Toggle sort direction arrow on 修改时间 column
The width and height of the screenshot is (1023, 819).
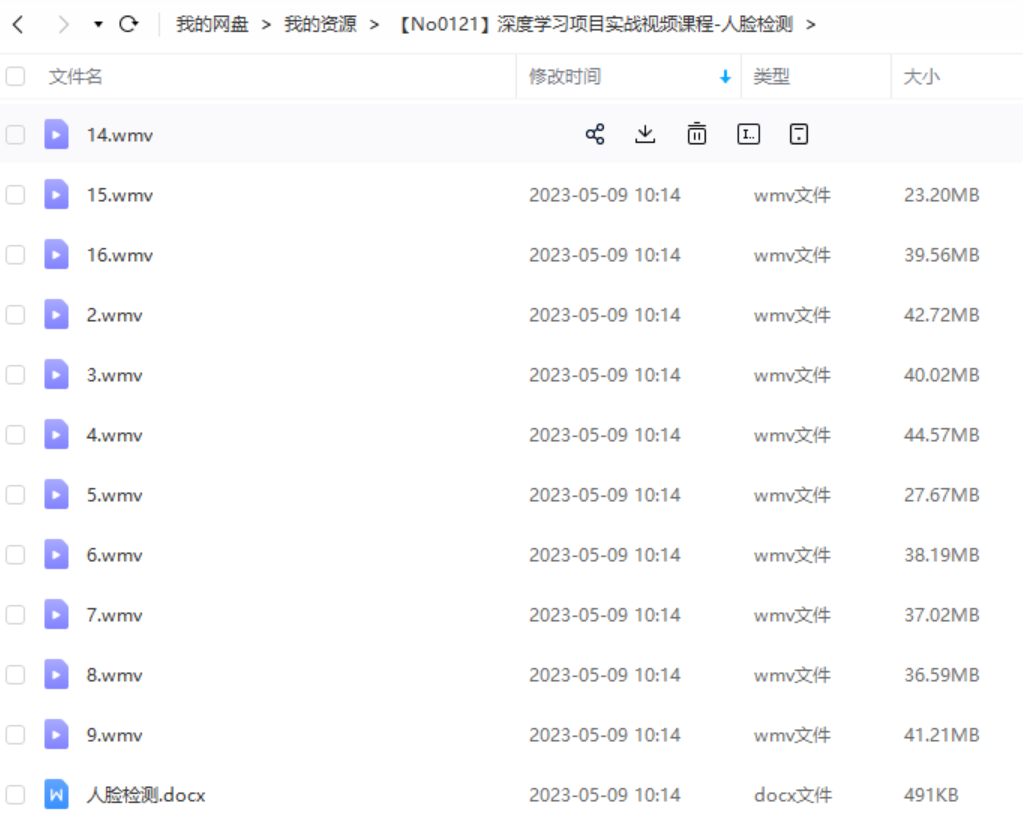pos(725,77)
